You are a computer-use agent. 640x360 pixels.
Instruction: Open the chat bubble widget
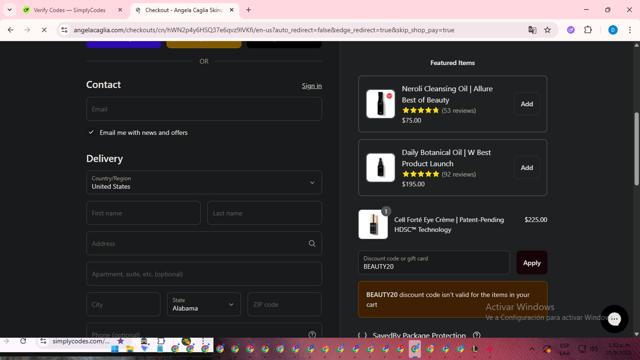(614, 319)
